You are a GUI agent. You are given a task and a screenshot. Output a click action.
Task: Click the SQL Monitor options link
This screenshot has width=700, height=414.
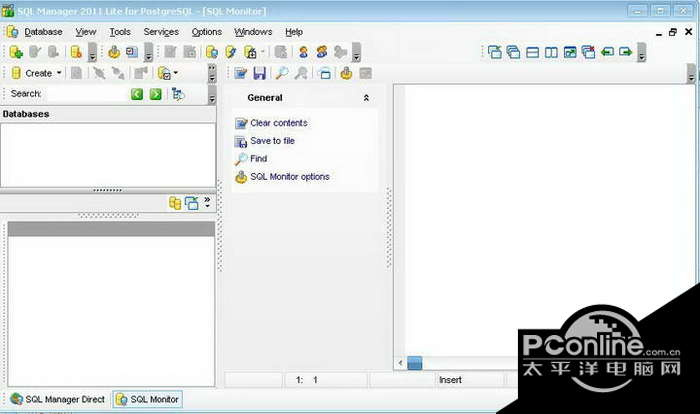[290, 177]
